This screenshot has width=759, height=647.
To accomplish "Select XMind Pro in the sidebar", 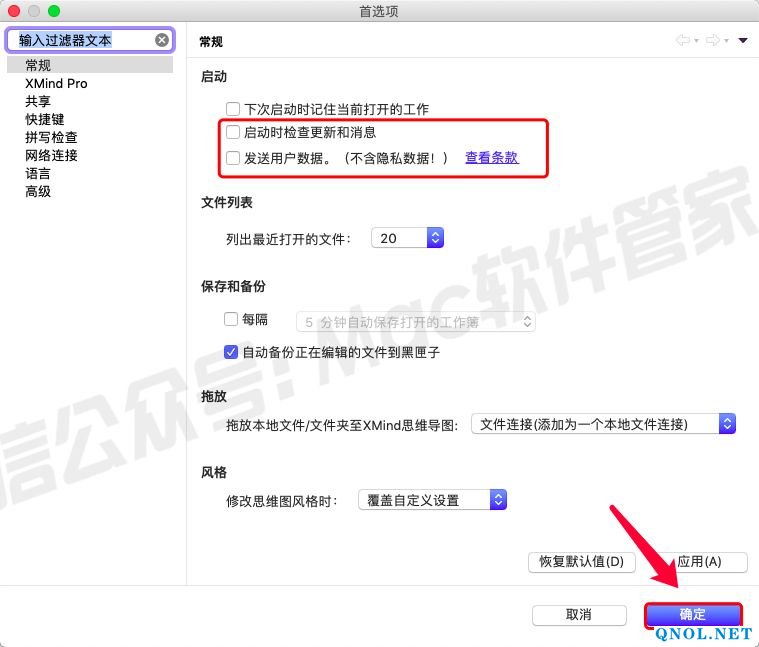I will pos(56,83).
